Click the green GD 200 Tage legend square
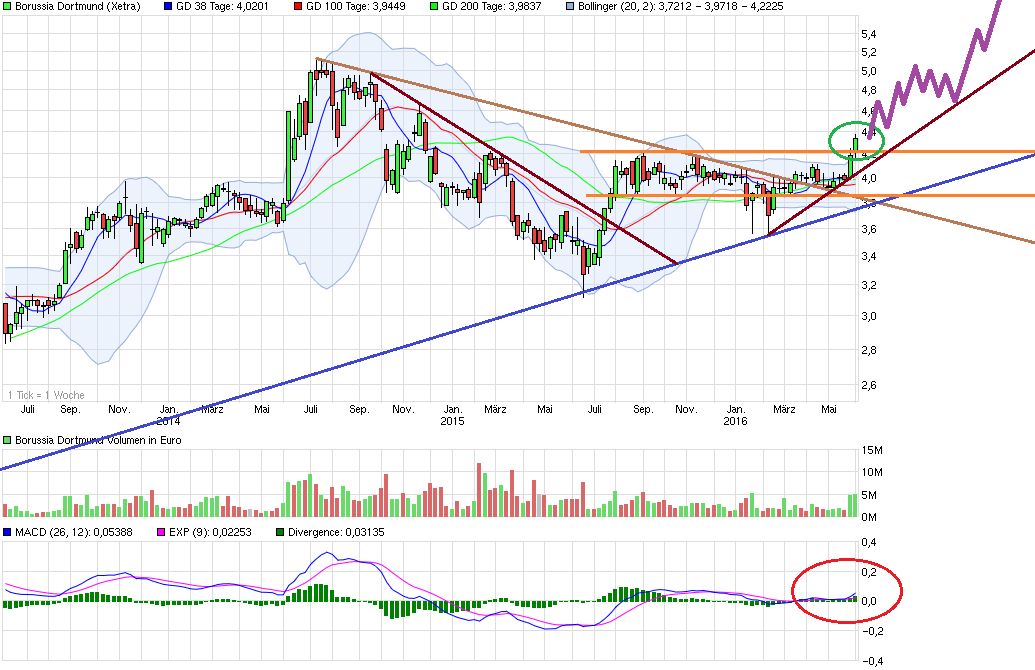1035x670 pixels. [434, 7]
